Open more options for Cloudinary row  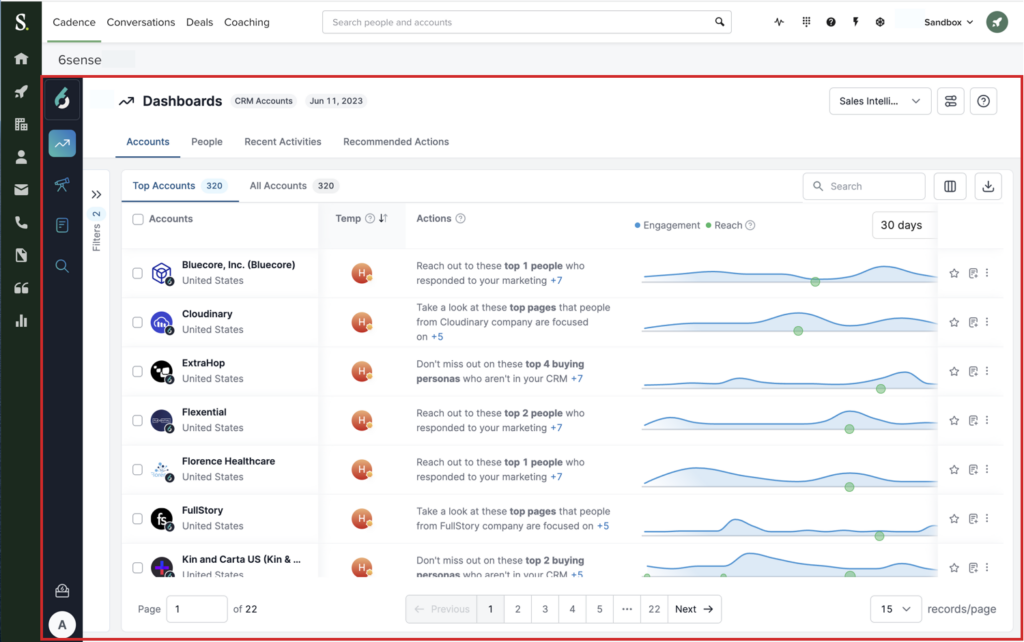(987, 322)
